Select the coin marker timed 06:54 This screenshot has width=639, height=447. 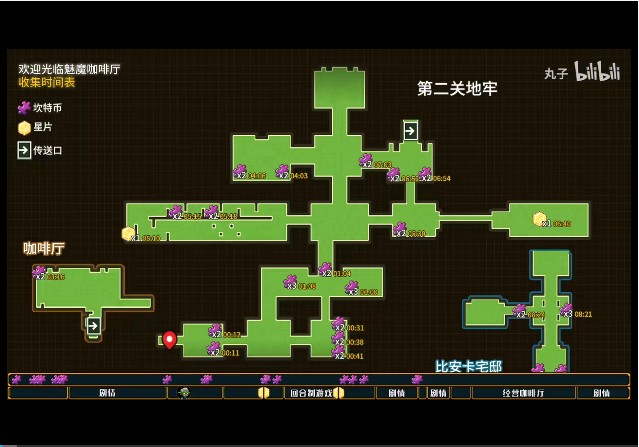coord(425,174)
